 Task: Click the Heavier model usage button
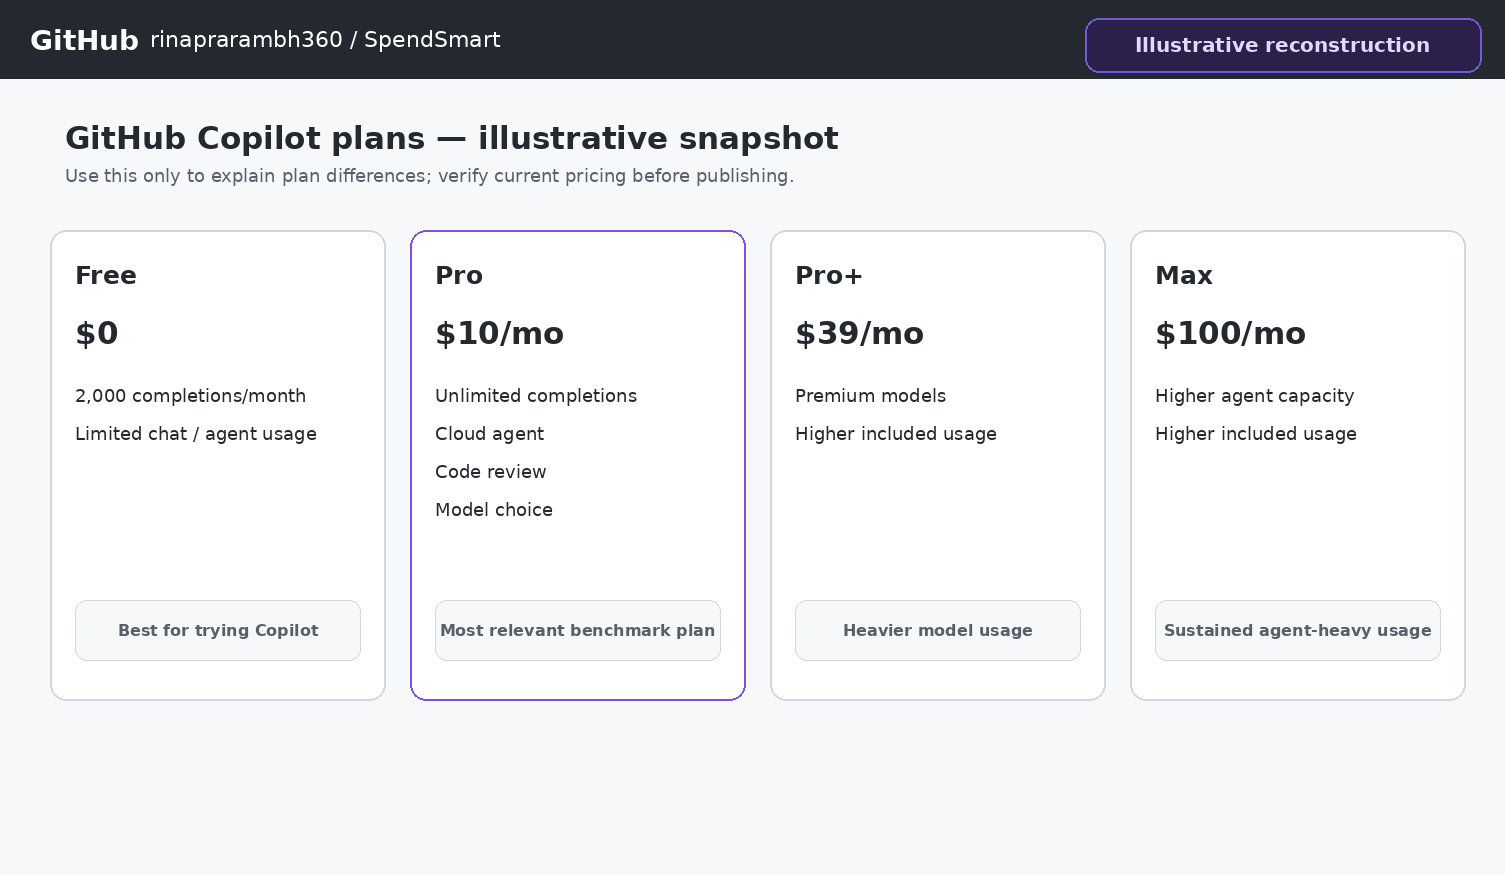(938, 630)
